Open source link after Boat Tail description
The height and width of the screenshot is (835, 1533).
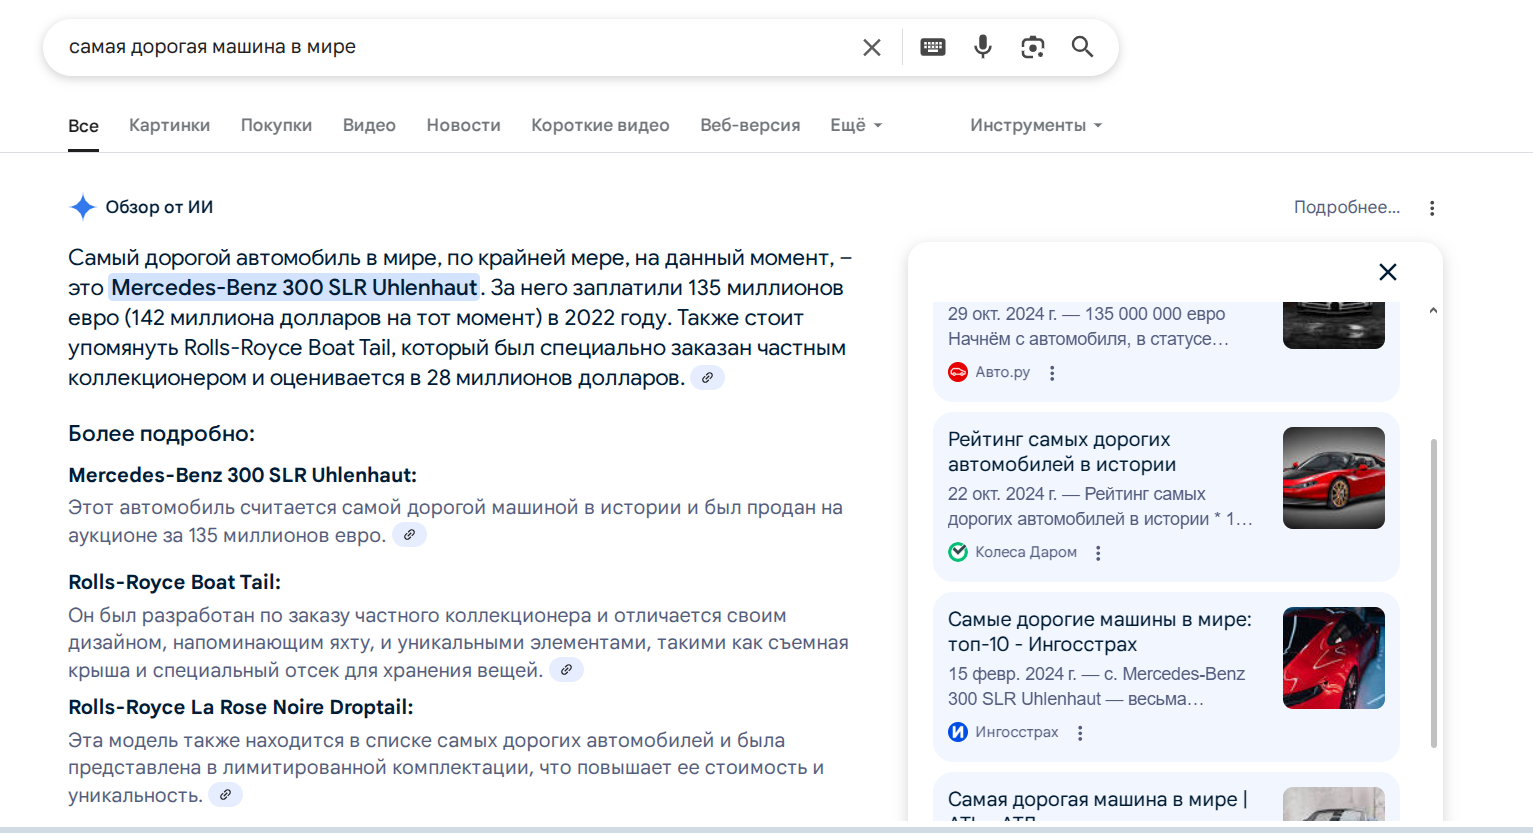click(x=566, y=670)
